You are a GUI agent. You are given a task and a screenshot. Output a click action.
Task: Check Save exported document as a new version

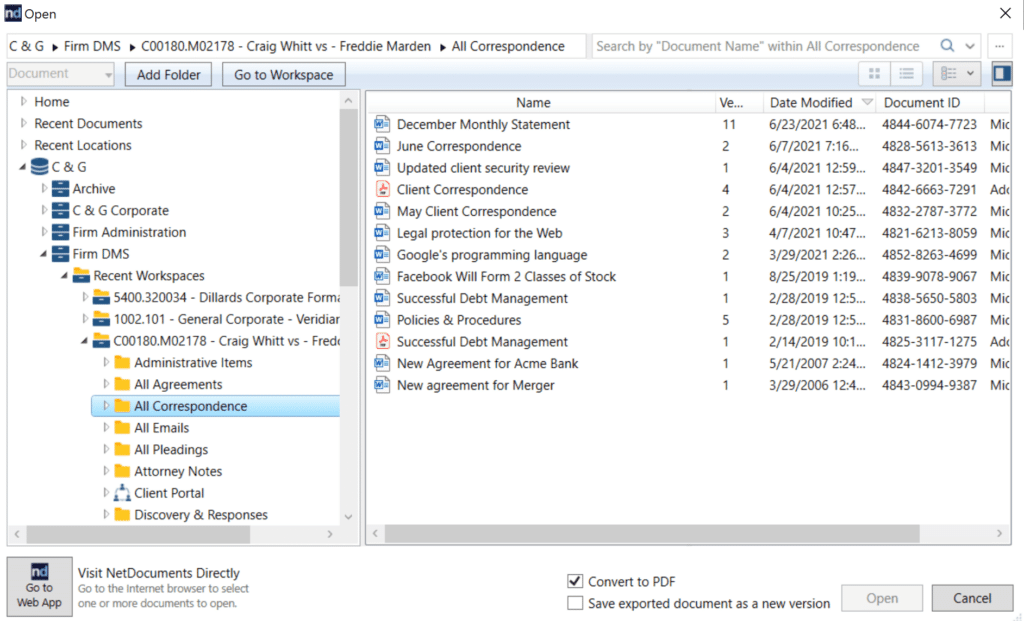[x=575, y=602]
